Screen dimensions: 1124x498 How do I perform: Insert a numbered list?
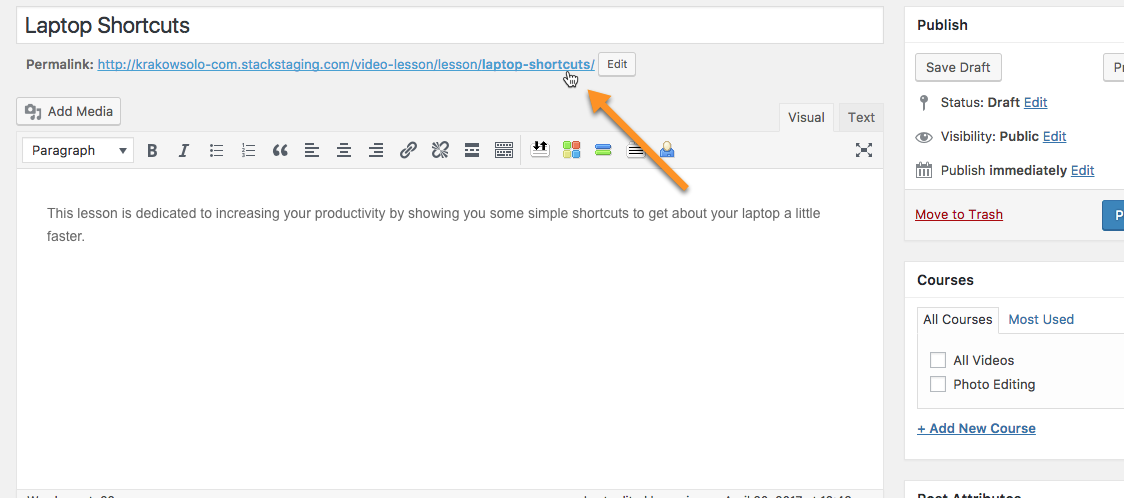249,150
